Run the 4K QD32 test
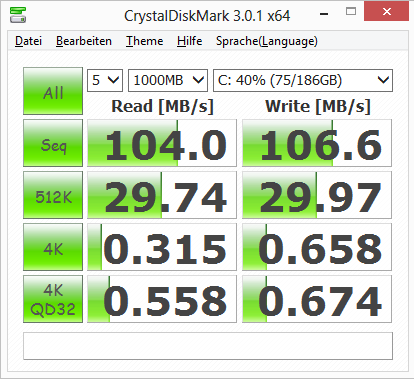 tap(53, 299)
